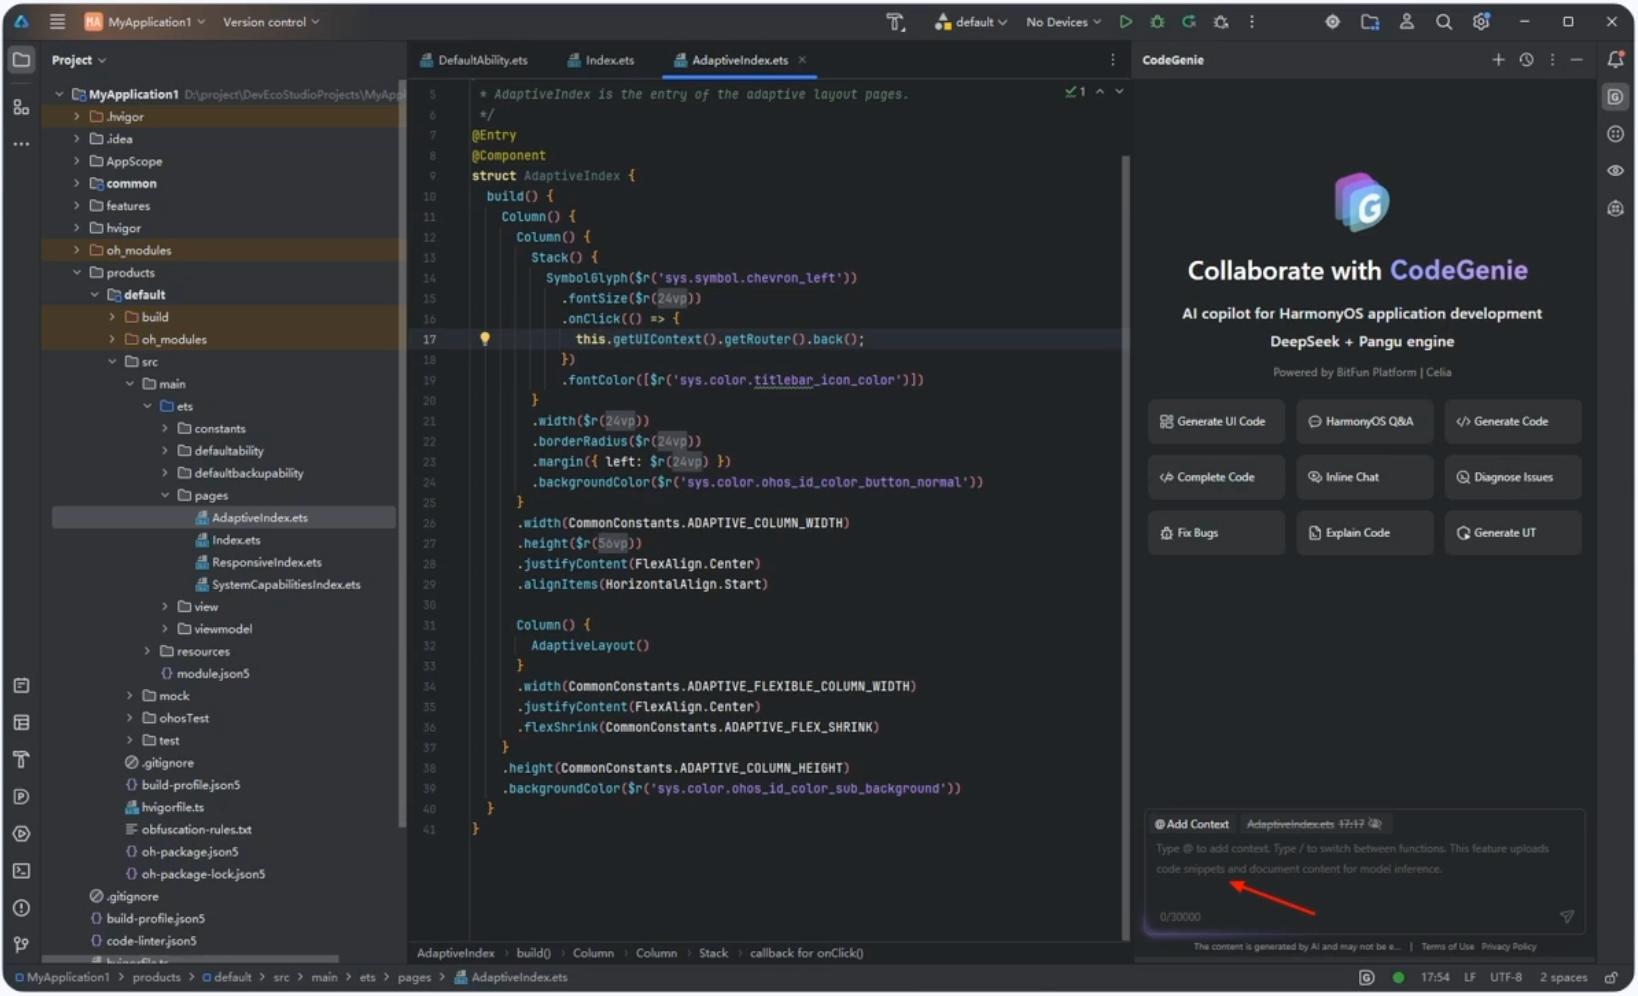Minimize the CodeGenie panel
Screen dimensions: 1638x996
pos(1576,60)
